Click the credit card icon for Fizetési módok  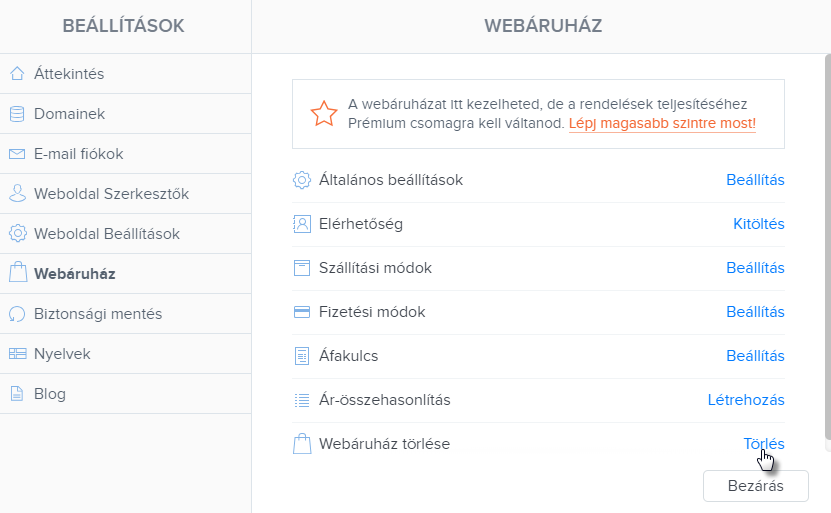pos(302,312)
